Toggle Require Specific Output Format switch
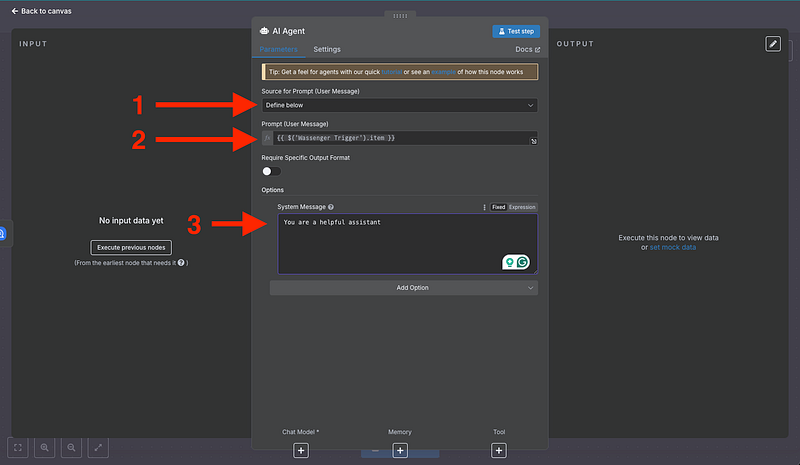 pyautogui.click(x=271, y=171)
